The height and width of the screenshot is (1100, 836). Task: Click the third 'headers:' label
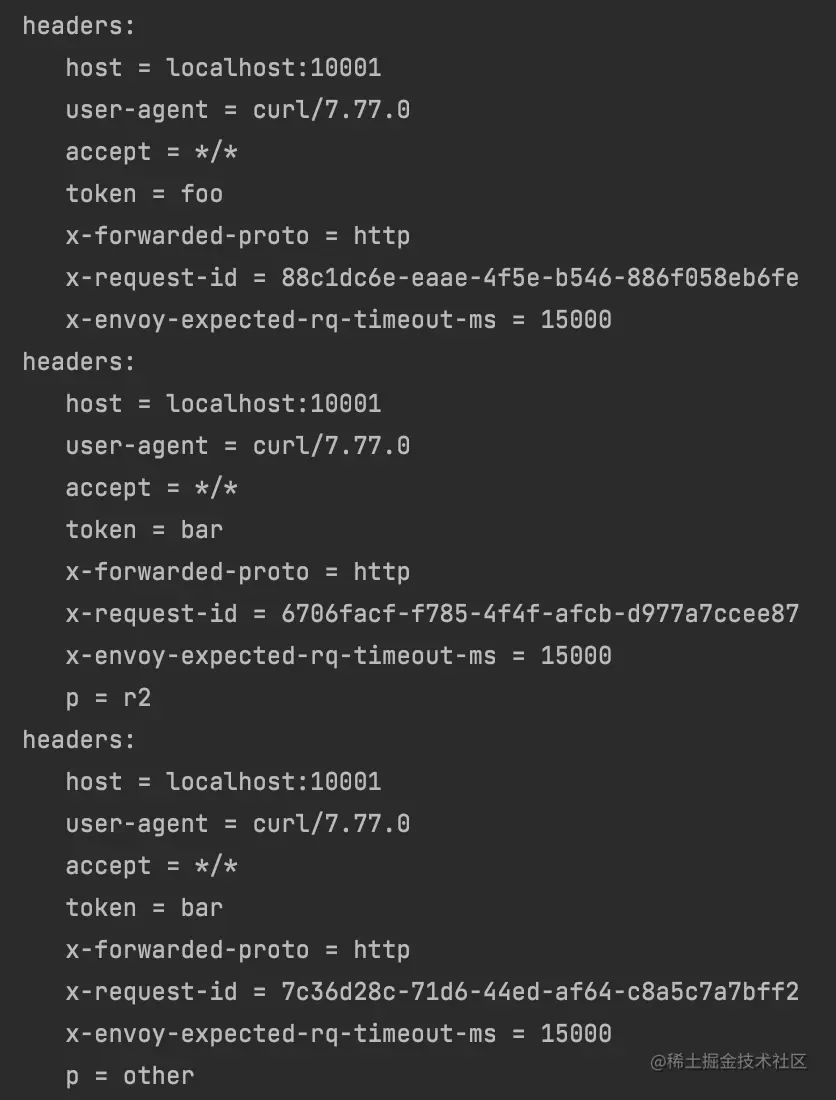[x=79, y=740]
